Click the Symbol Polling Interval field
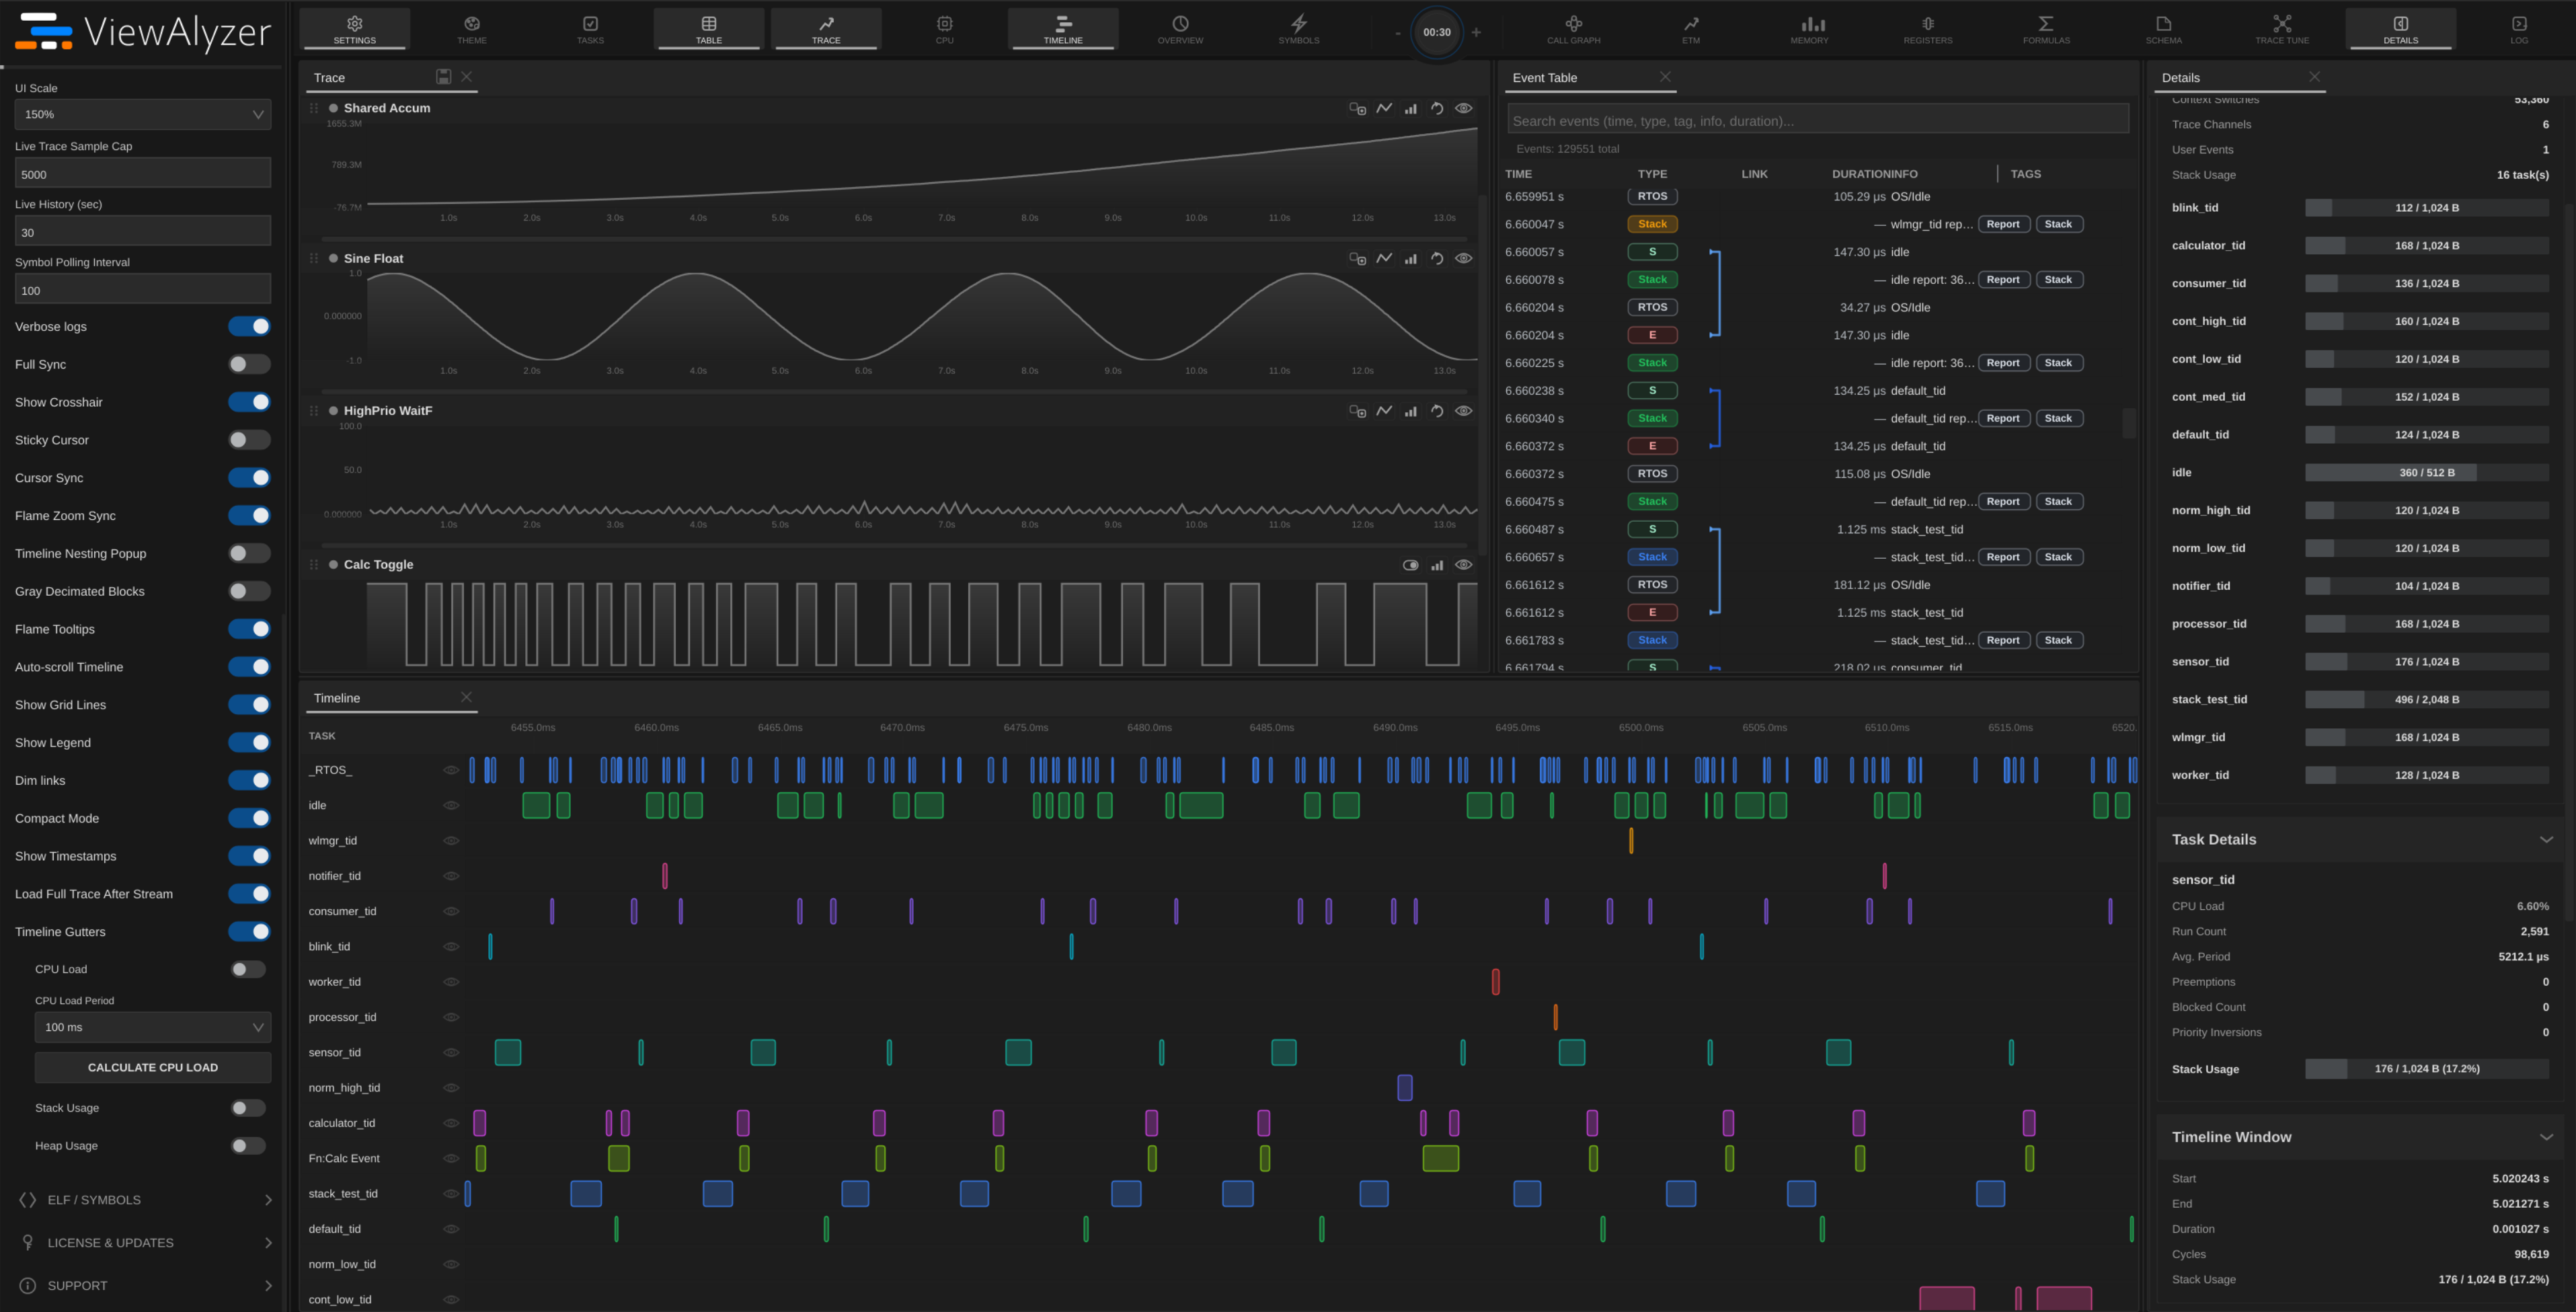Screen dimensions: 2576x1312 (143, 289)
